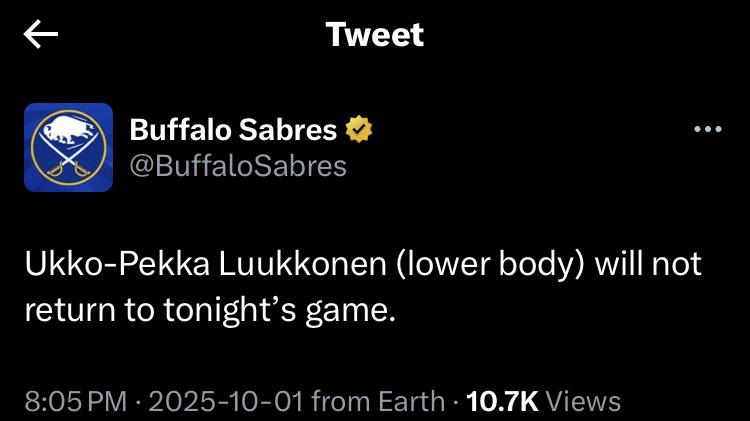
Task: Select the 2025-10-01 date
Action: pos(226,402)
